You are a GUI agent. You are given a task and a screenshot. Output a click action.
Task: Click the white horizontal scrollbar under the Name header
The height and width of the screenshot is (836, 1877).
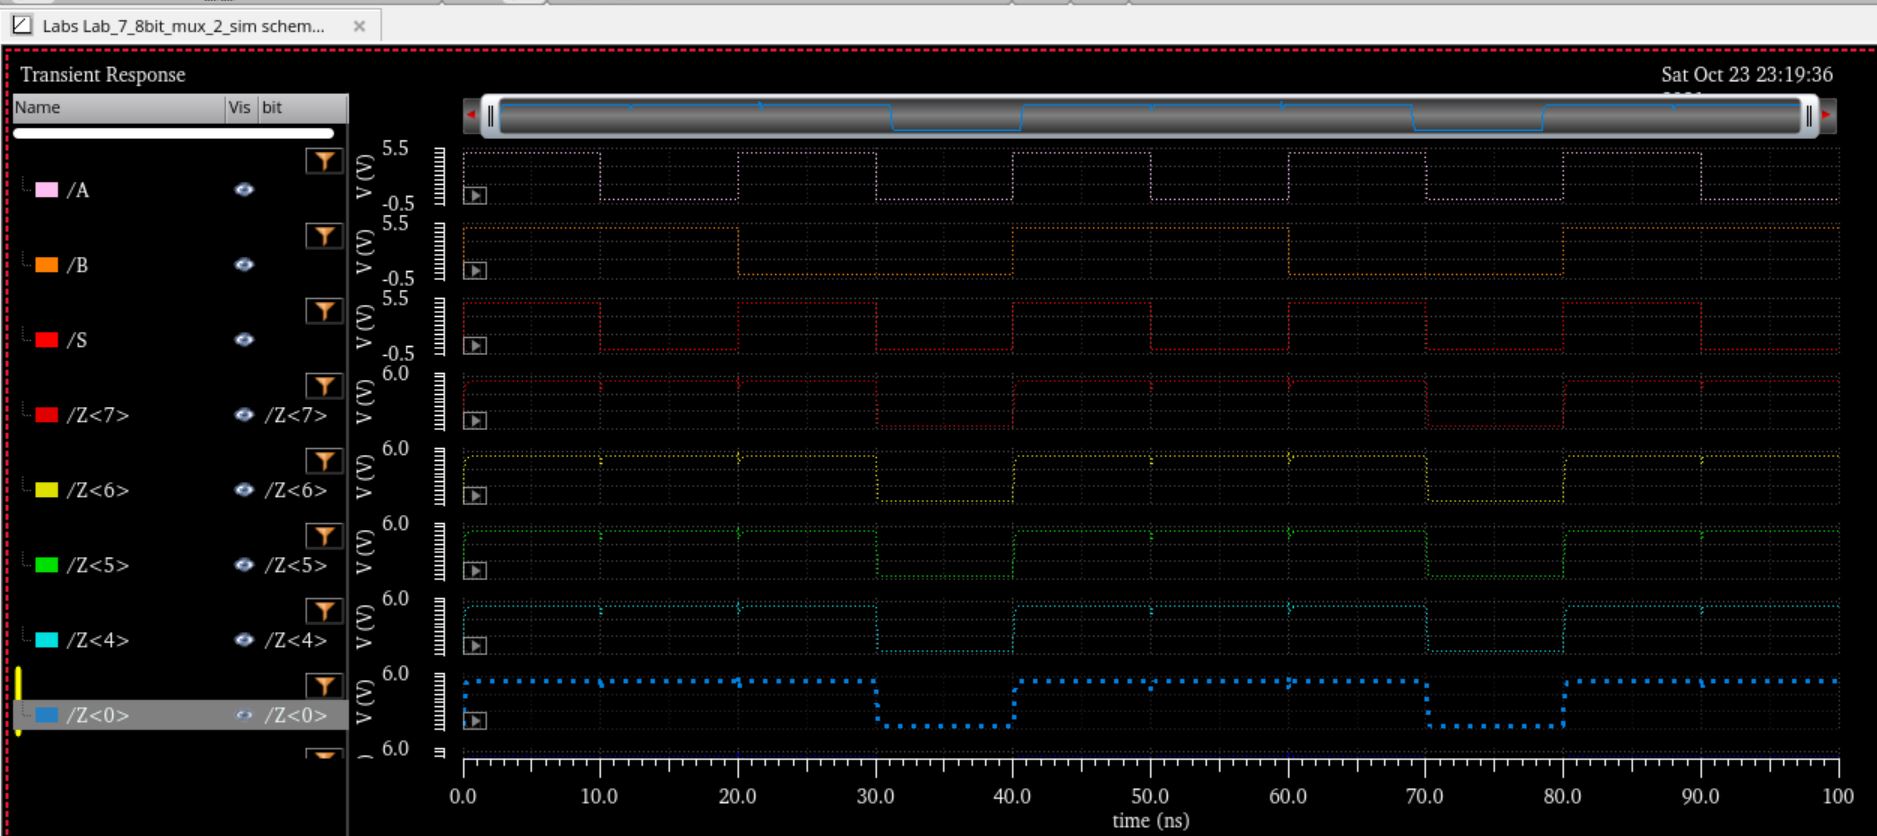[174, 133]
